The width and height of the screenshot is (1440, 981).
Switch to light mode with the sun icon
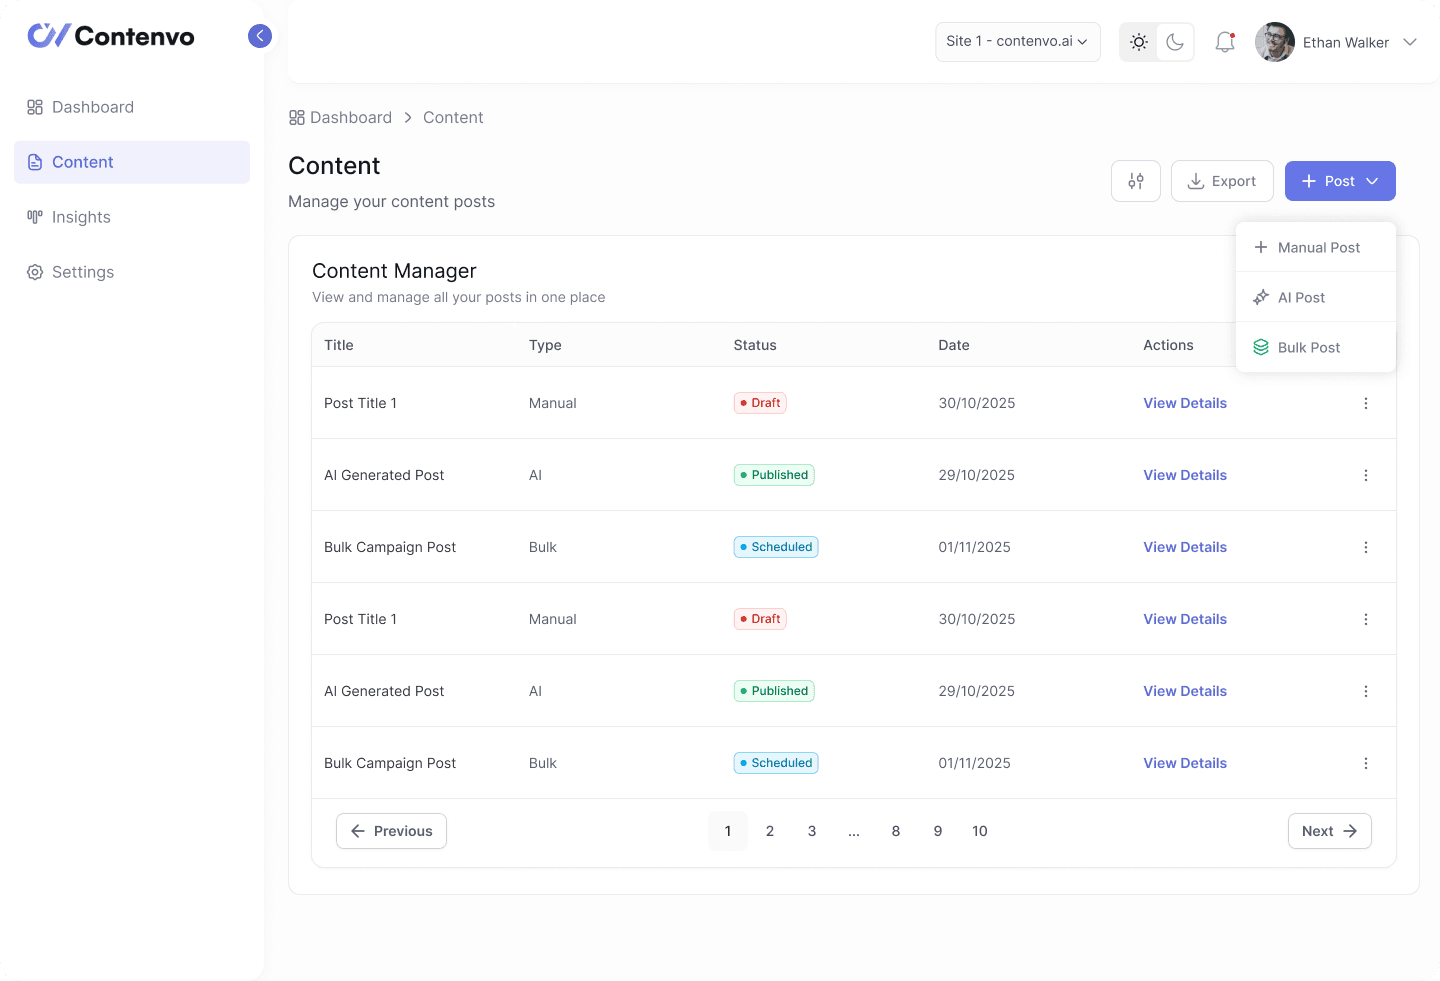1138,42
